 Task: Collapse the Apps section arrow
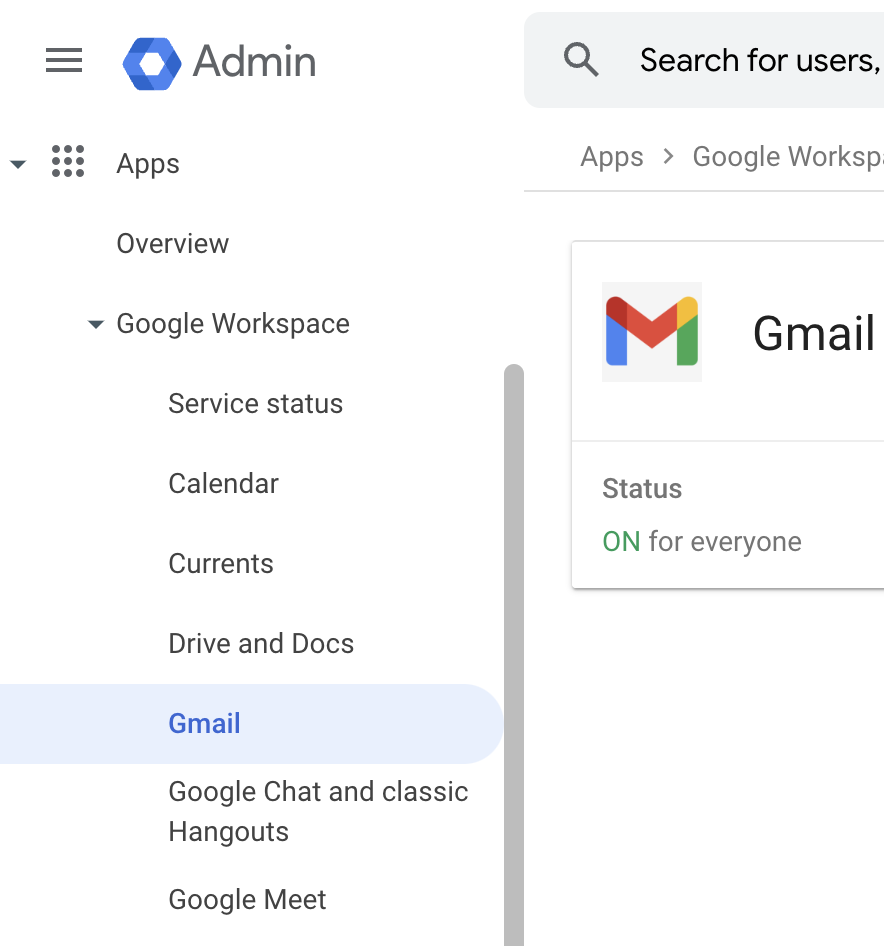[18, 163]
